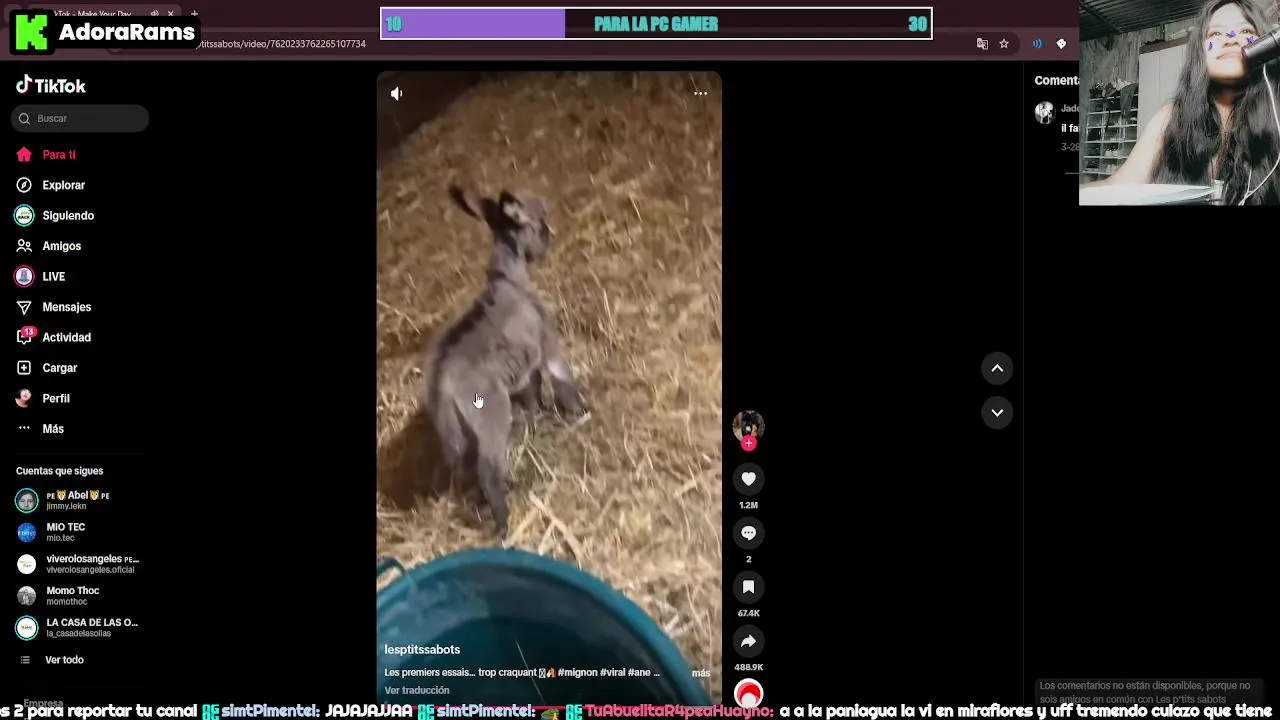The width and height of the screenshot is (1280, 720).
Task: Open followed account viverolosangeles
Action: point(80,564)
